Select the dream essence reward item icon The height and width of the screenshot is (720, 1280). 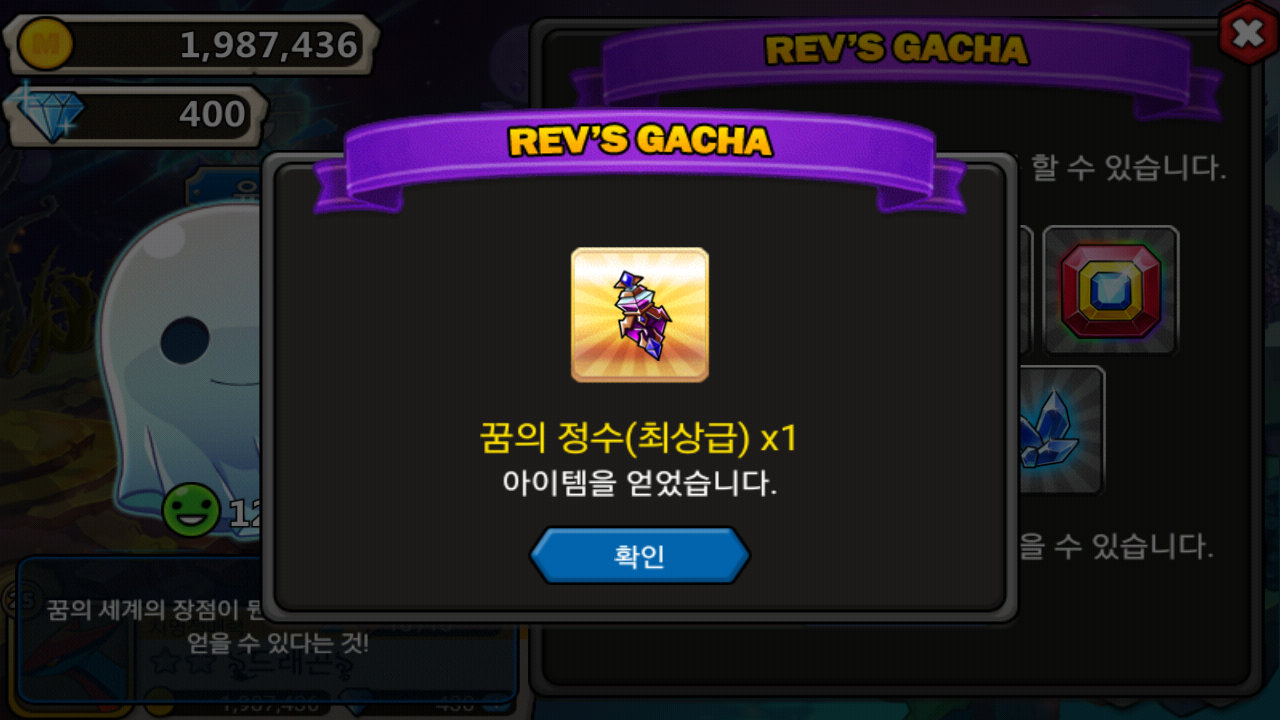640,315
